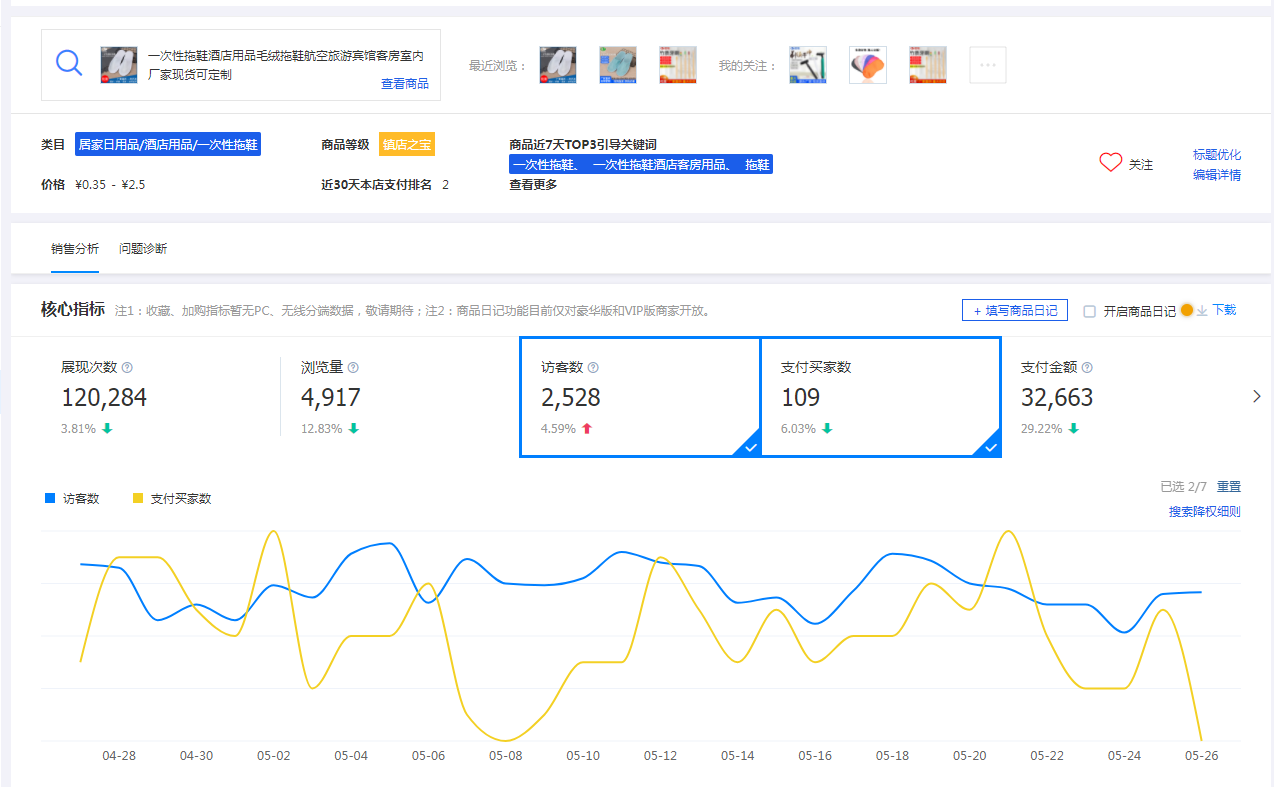Deselect the 访客数 metric card
Viewport: 1274px width, 787px height.
[640, 397]
